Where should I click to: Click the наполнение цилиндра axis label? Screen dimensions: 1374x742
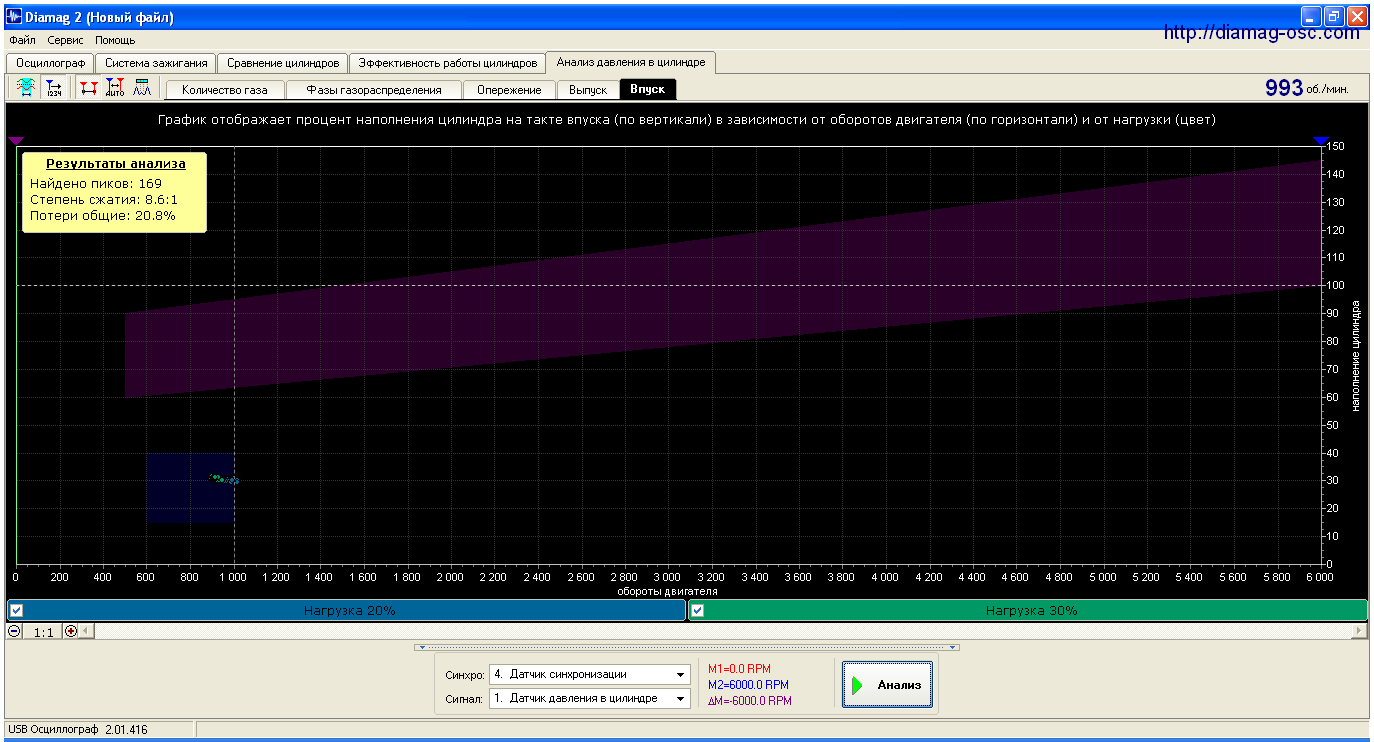tap(1357, 355)
